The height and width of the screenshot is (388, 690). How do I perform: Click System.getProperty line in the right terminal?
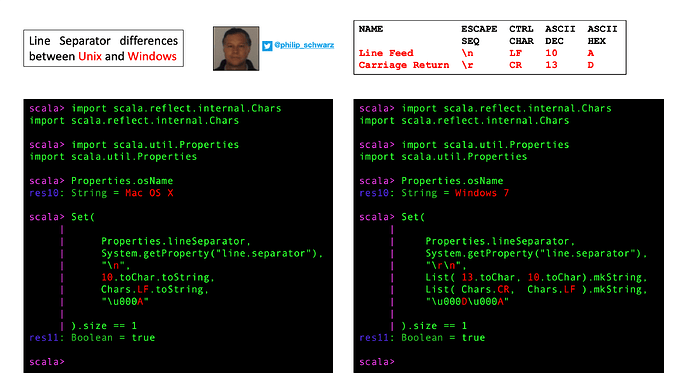pos(536,253)
